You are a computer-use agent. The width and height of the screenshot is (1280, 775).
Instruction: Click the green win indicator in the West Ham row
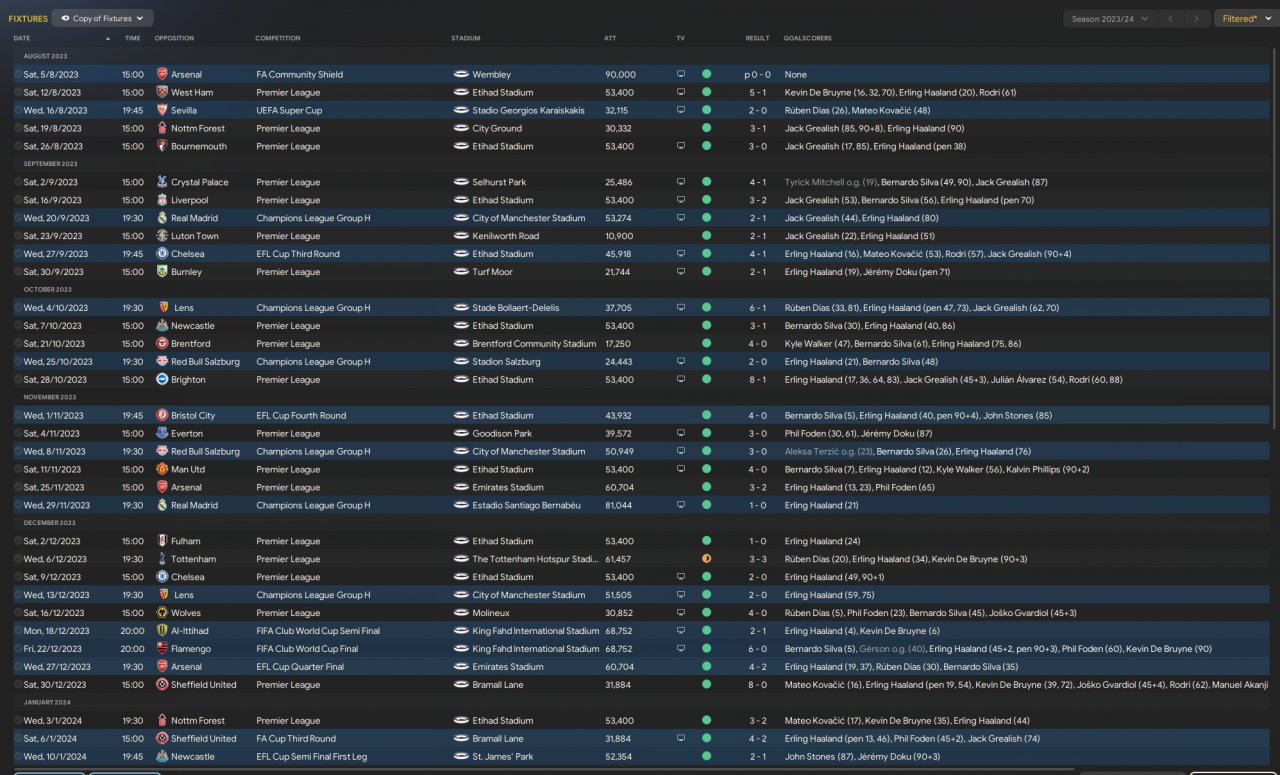(707, 92)
